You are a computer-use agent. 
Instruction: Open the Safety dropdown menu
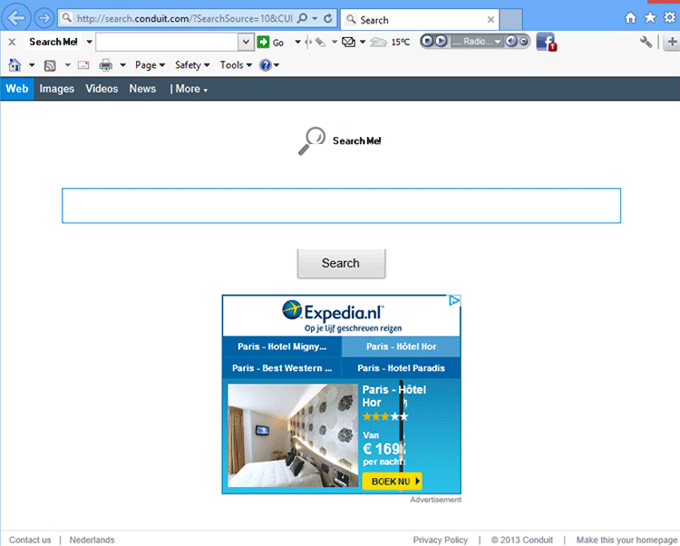(192, 65)
